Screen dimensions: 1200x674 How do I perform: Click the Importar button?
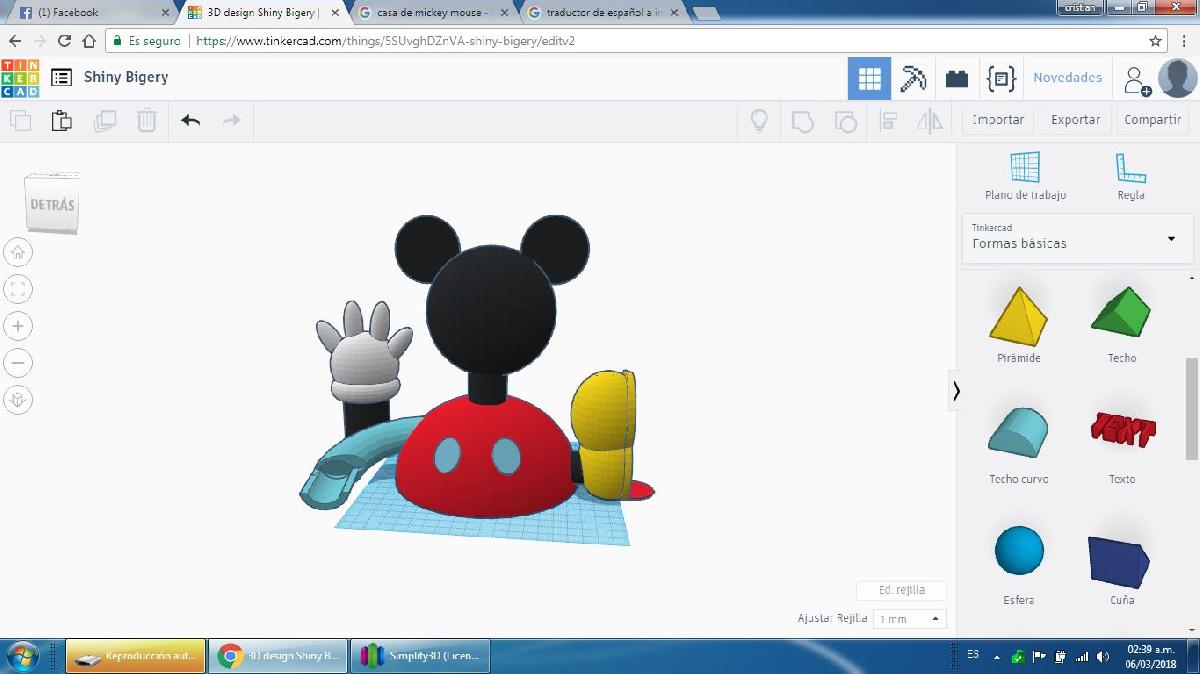(x=998, y=120)
